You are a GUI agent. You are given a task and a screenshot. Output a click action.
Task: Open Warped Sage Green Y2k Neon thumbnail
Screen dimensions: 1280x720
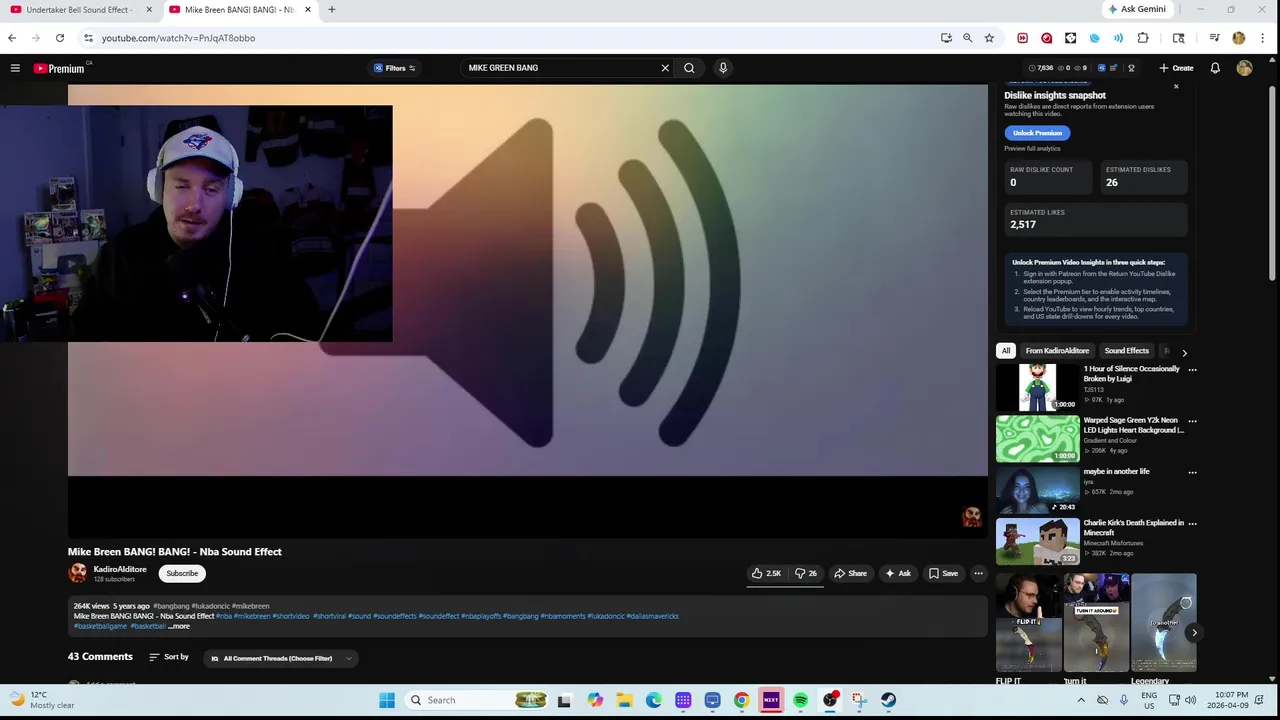1037,439
